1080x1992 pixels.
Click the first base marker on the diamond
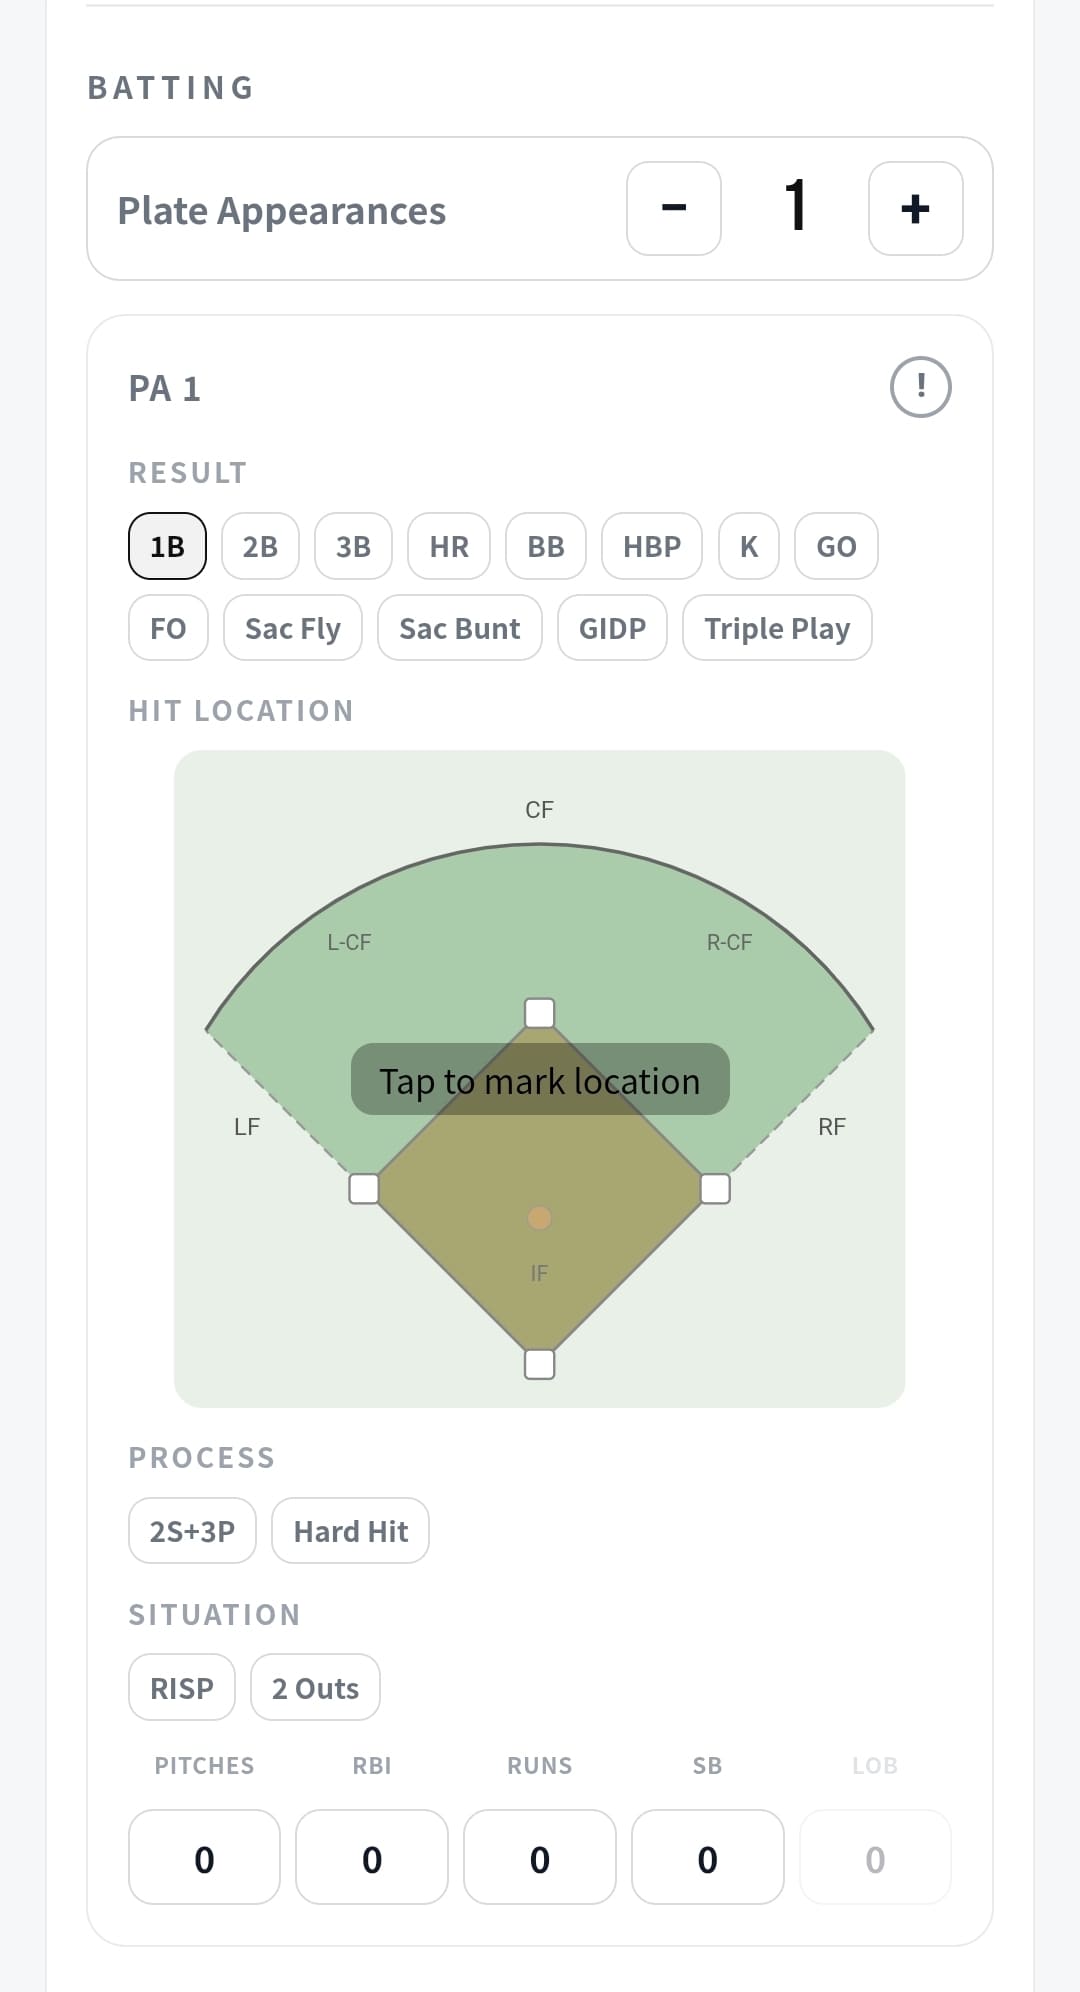(x=716, y=1187)
